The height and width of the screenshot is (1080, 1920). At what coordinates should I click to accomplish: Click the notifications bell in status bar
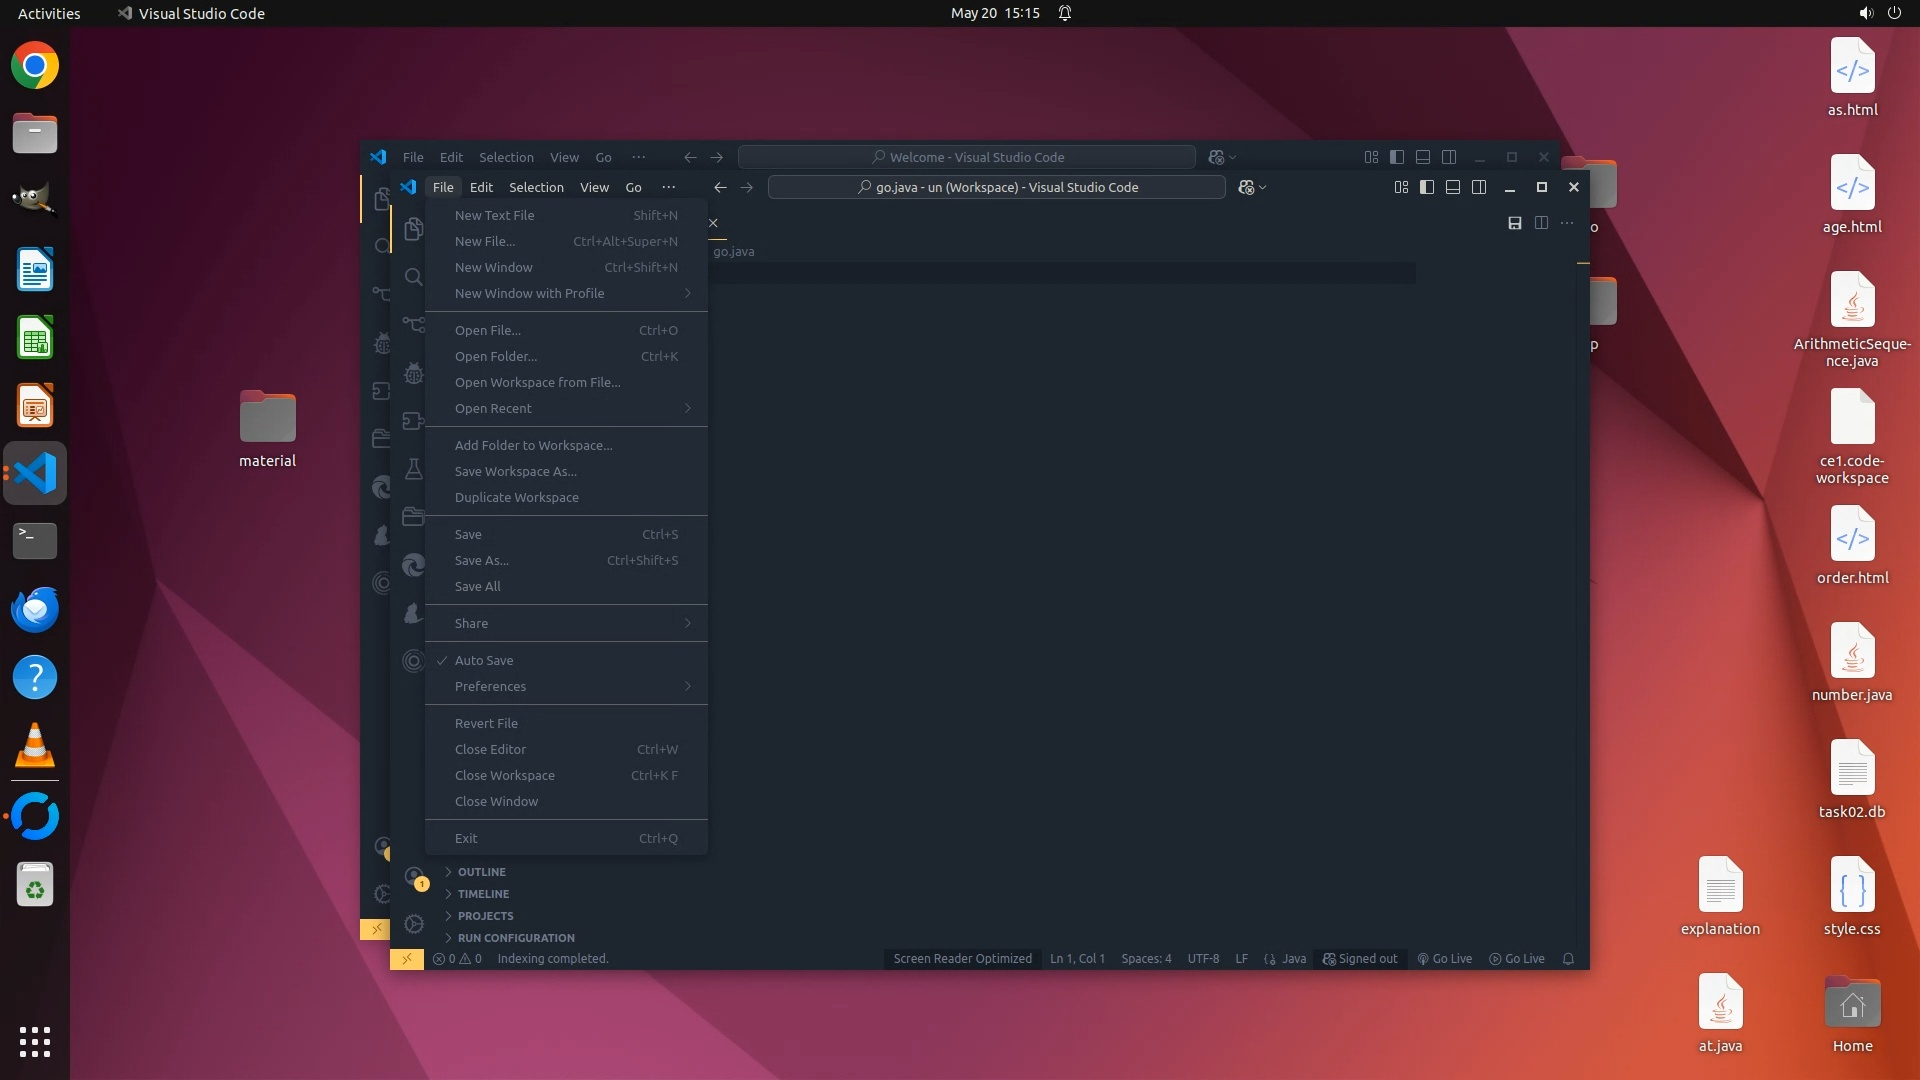(1568, 959)
